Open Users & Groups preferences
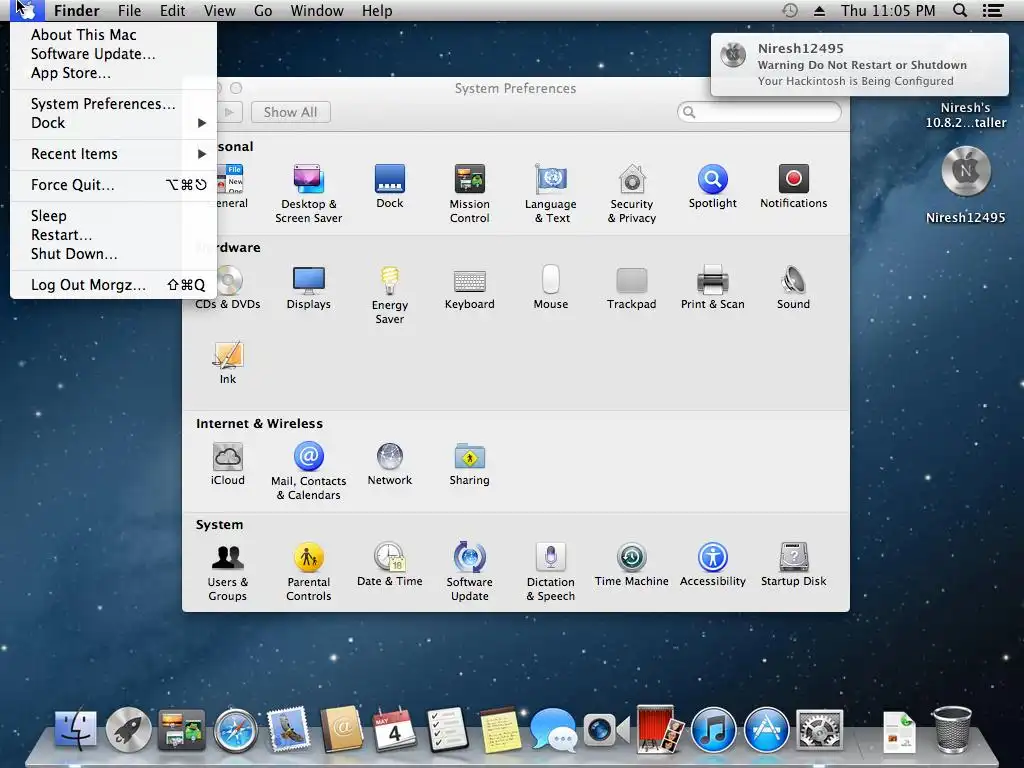The height and width of the screenshot is (768, 1024). 227,571
